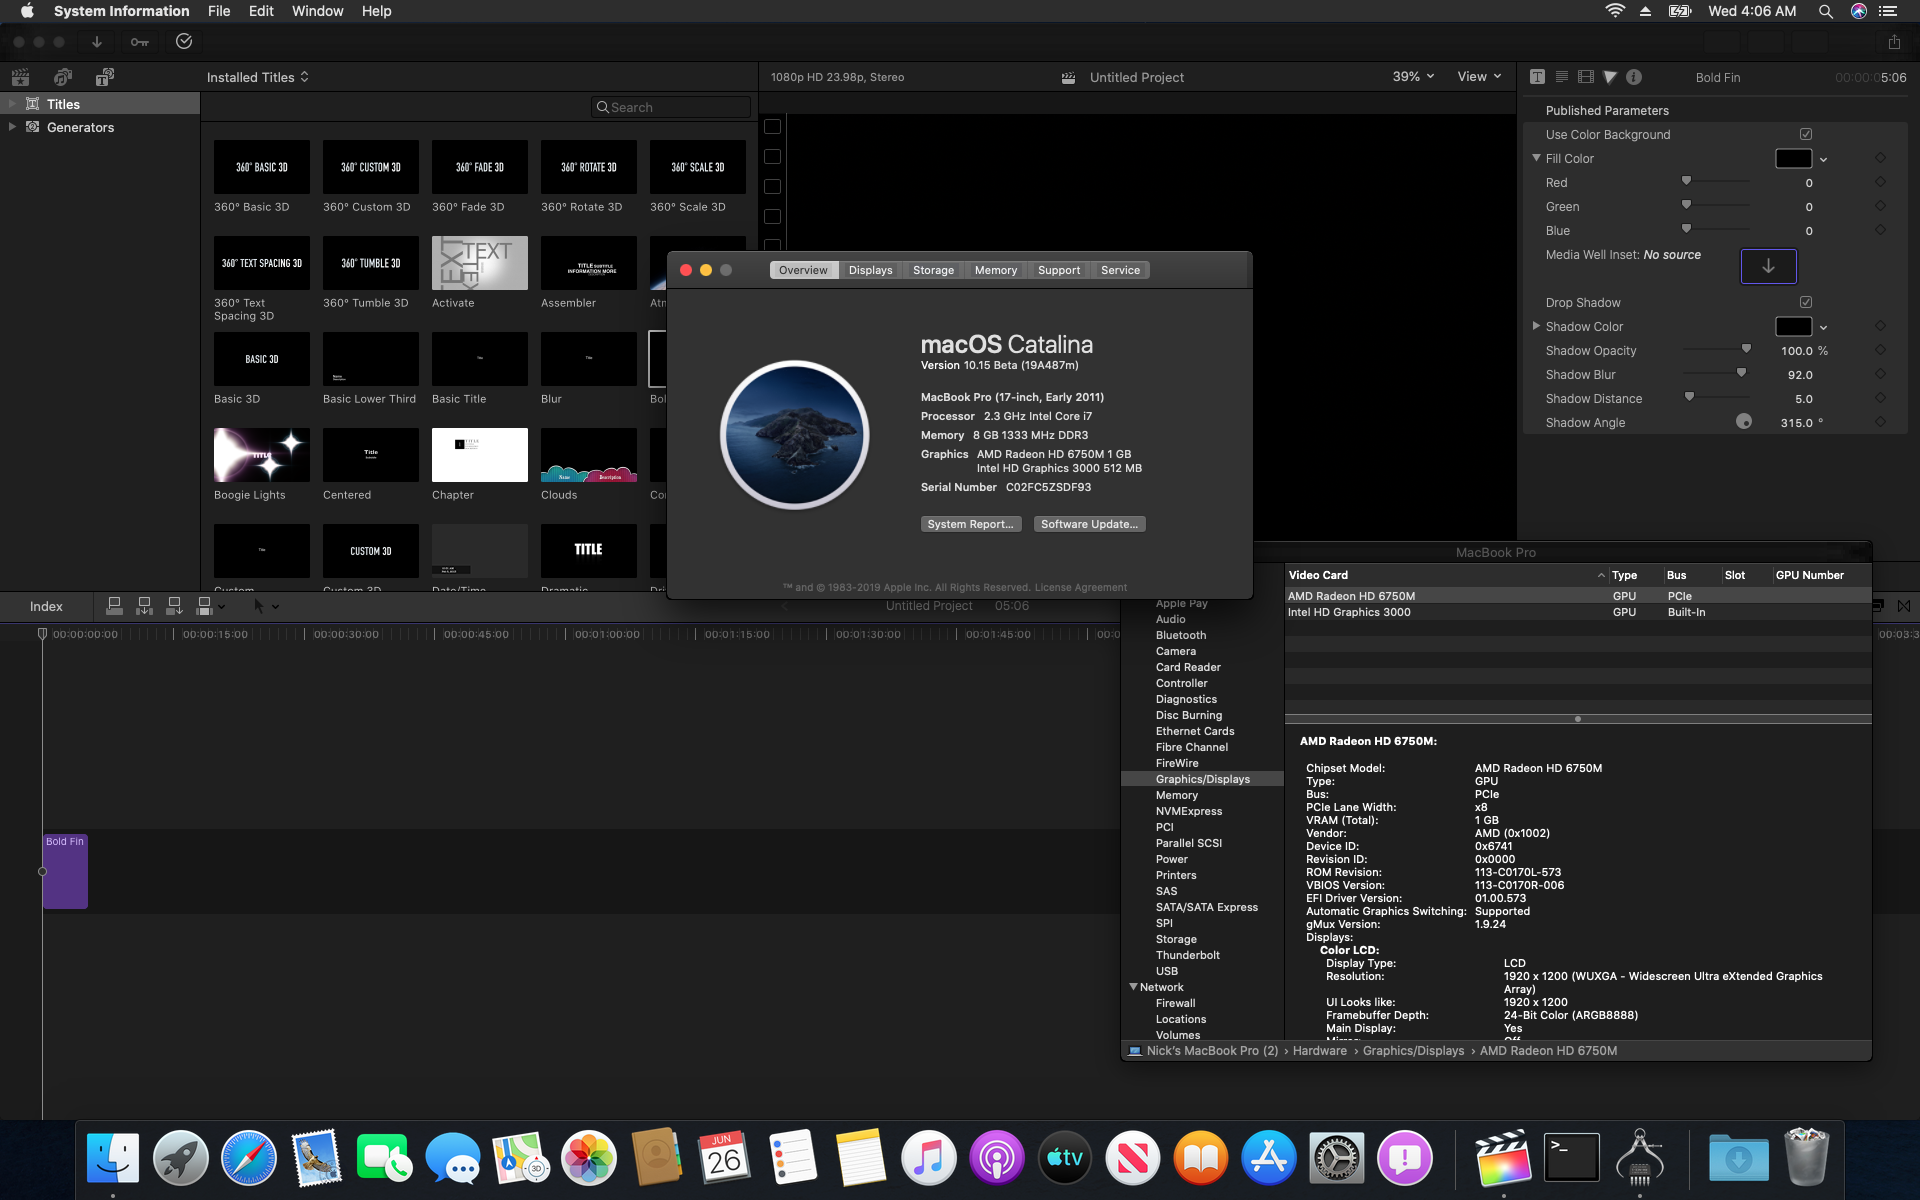Click the Background Tasks checkmark icon
The image size is (1920, 1200).
(x=184, y=42)
